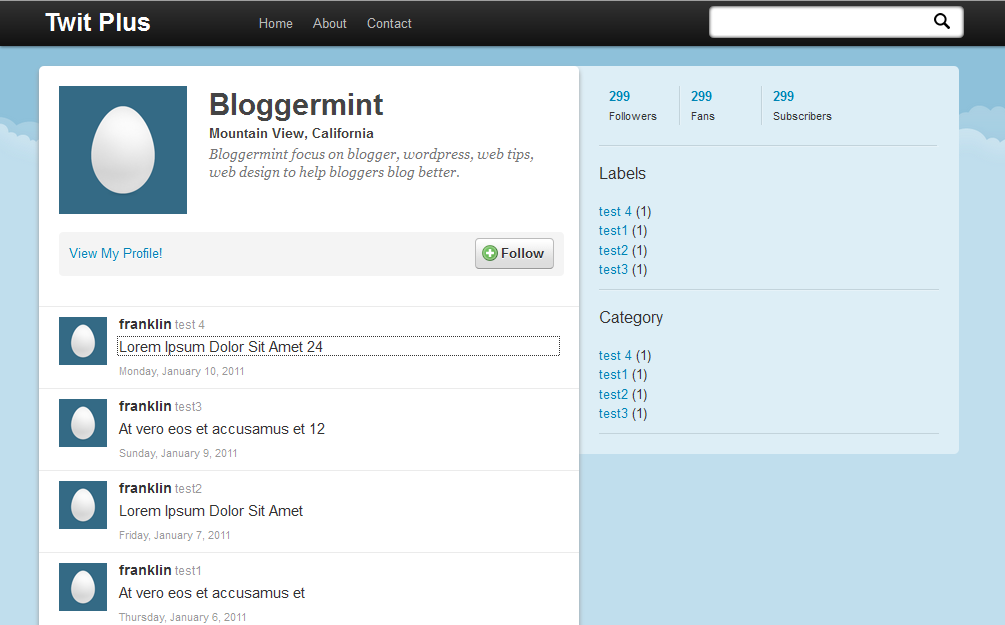The image size is (1005, 625).
Task: Click the Category heading
Action: point(631,318)
